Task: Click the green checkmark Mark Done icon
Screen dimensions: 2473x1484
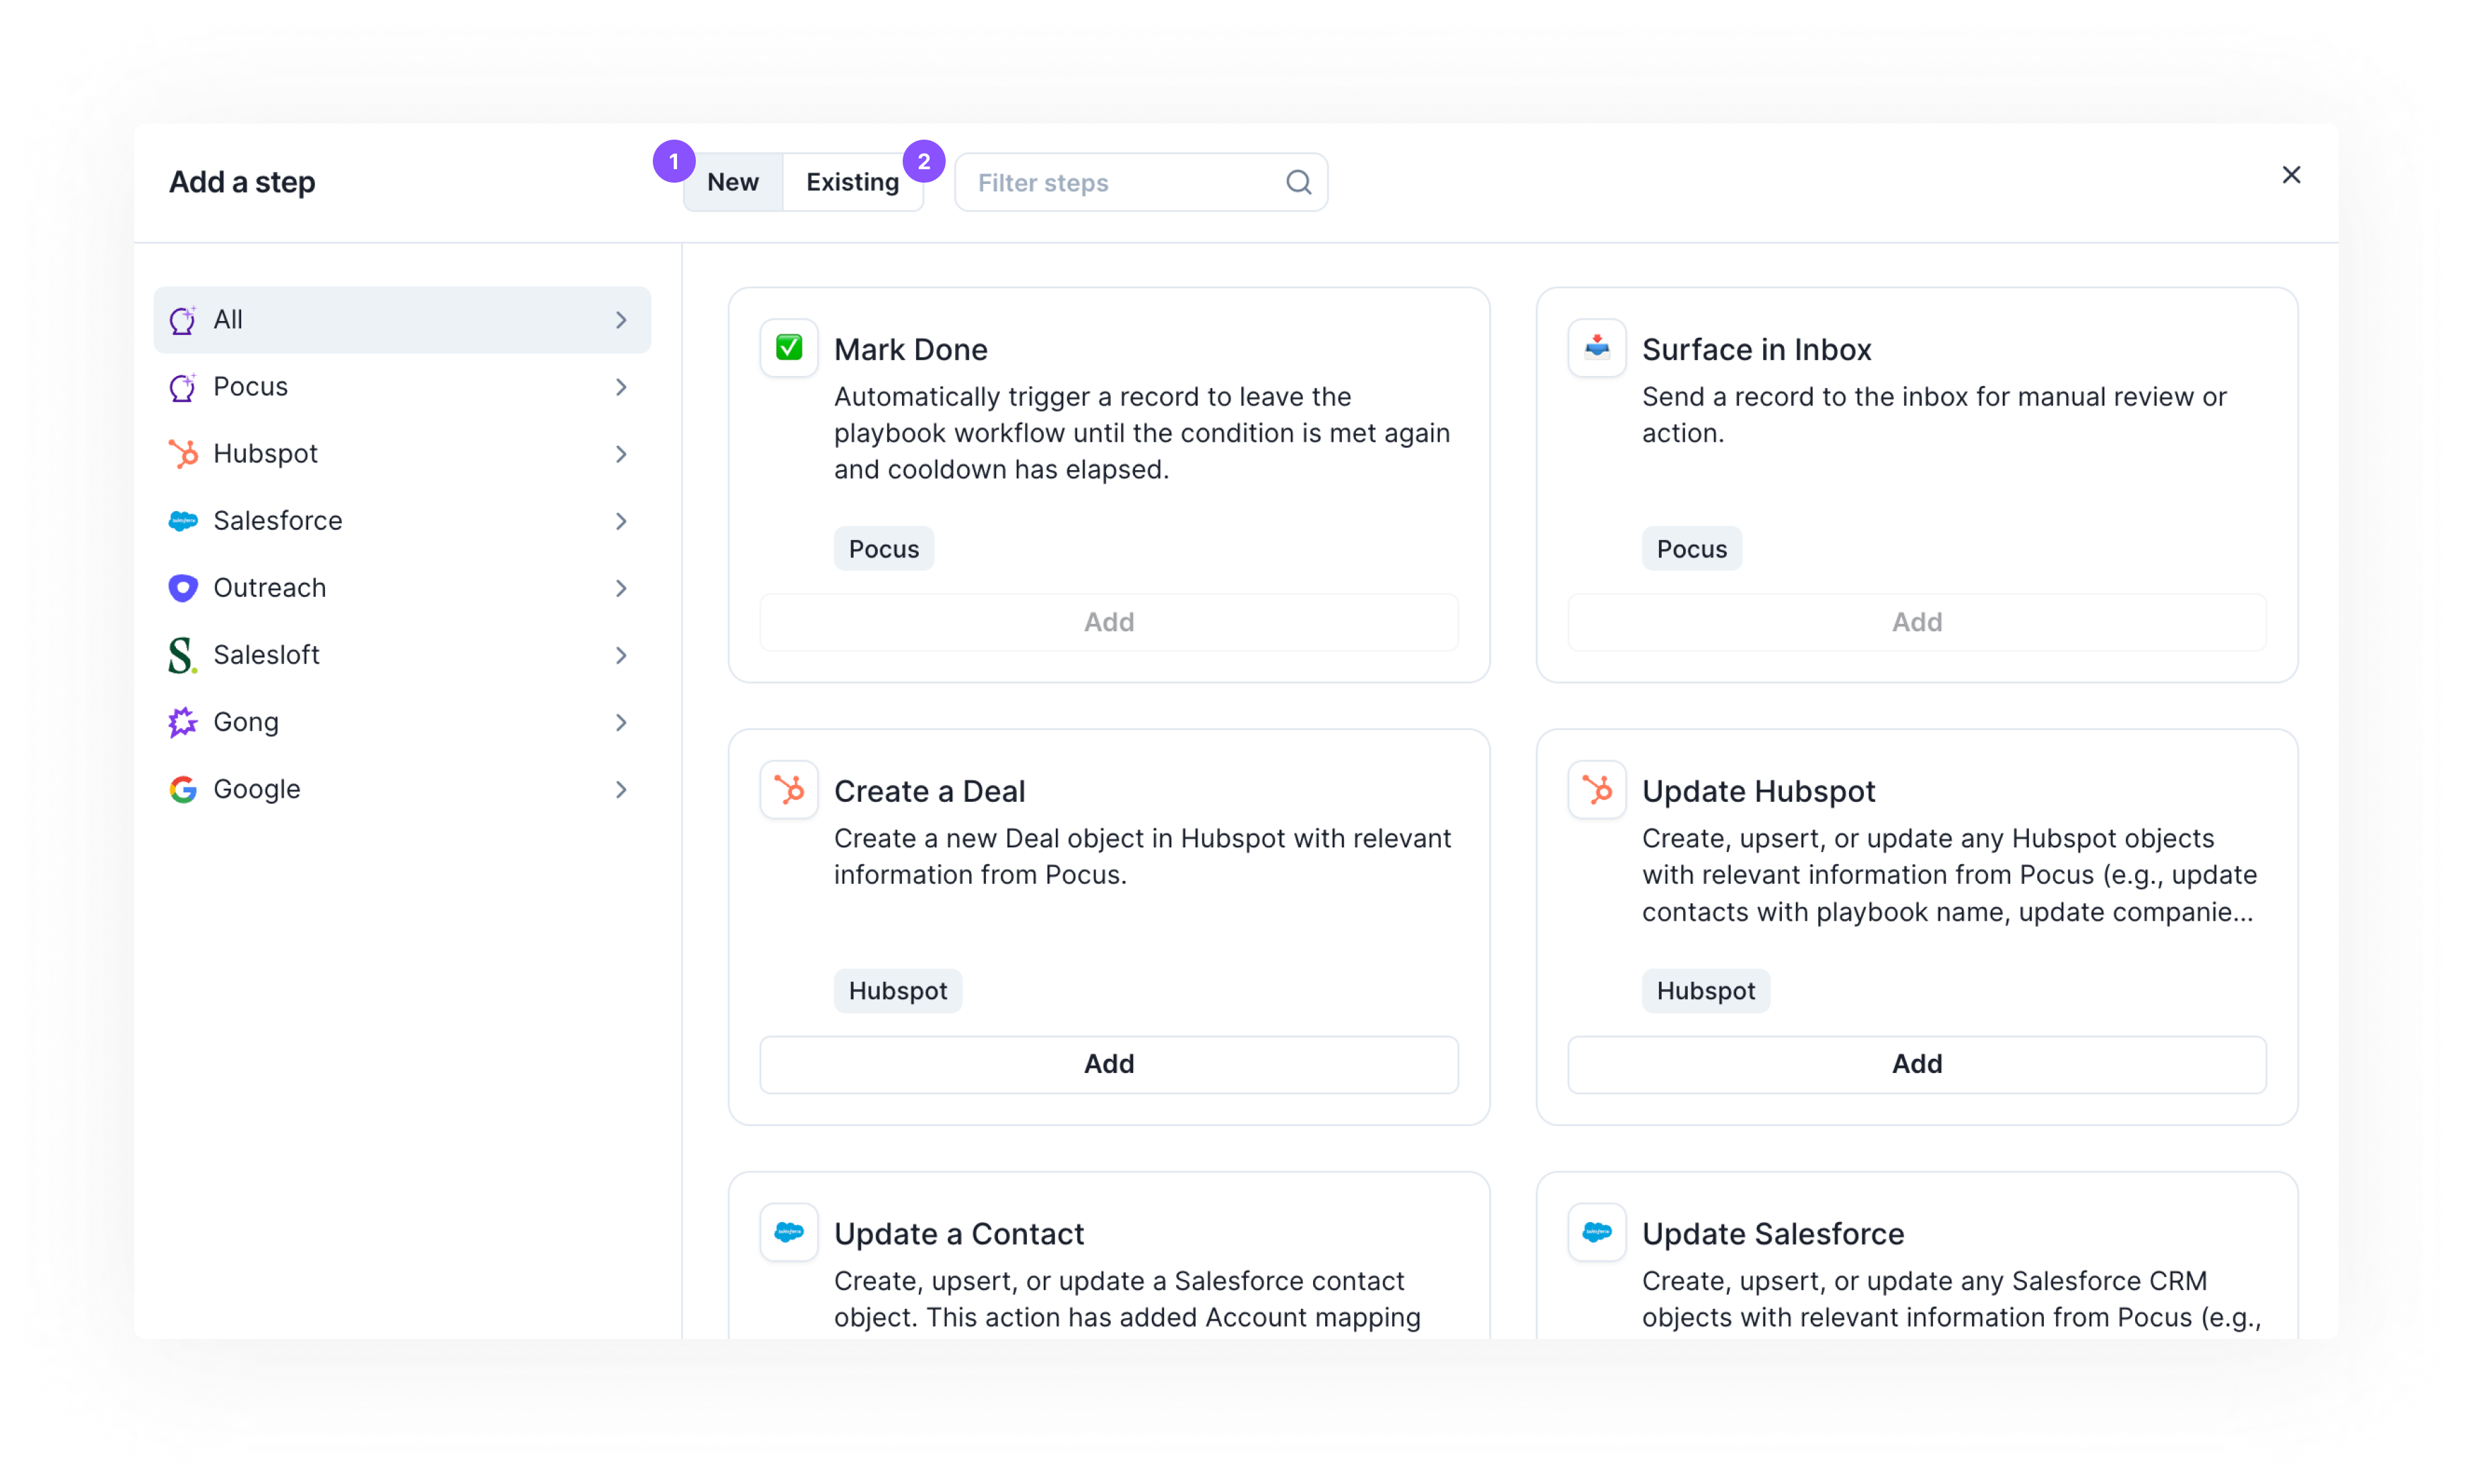Action: [x=788, y=347]
